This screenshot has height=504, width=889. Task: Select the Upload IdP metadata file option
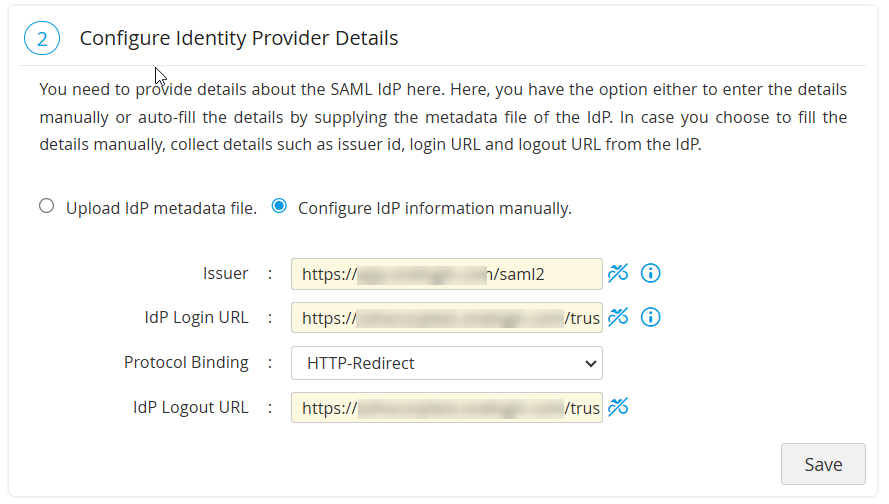tap(46, 207)
